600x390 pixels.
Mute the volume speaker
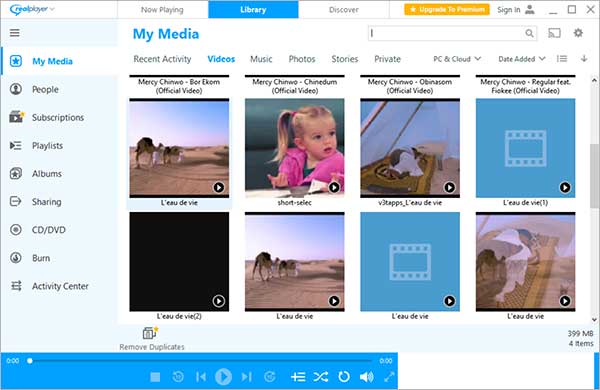367,377
